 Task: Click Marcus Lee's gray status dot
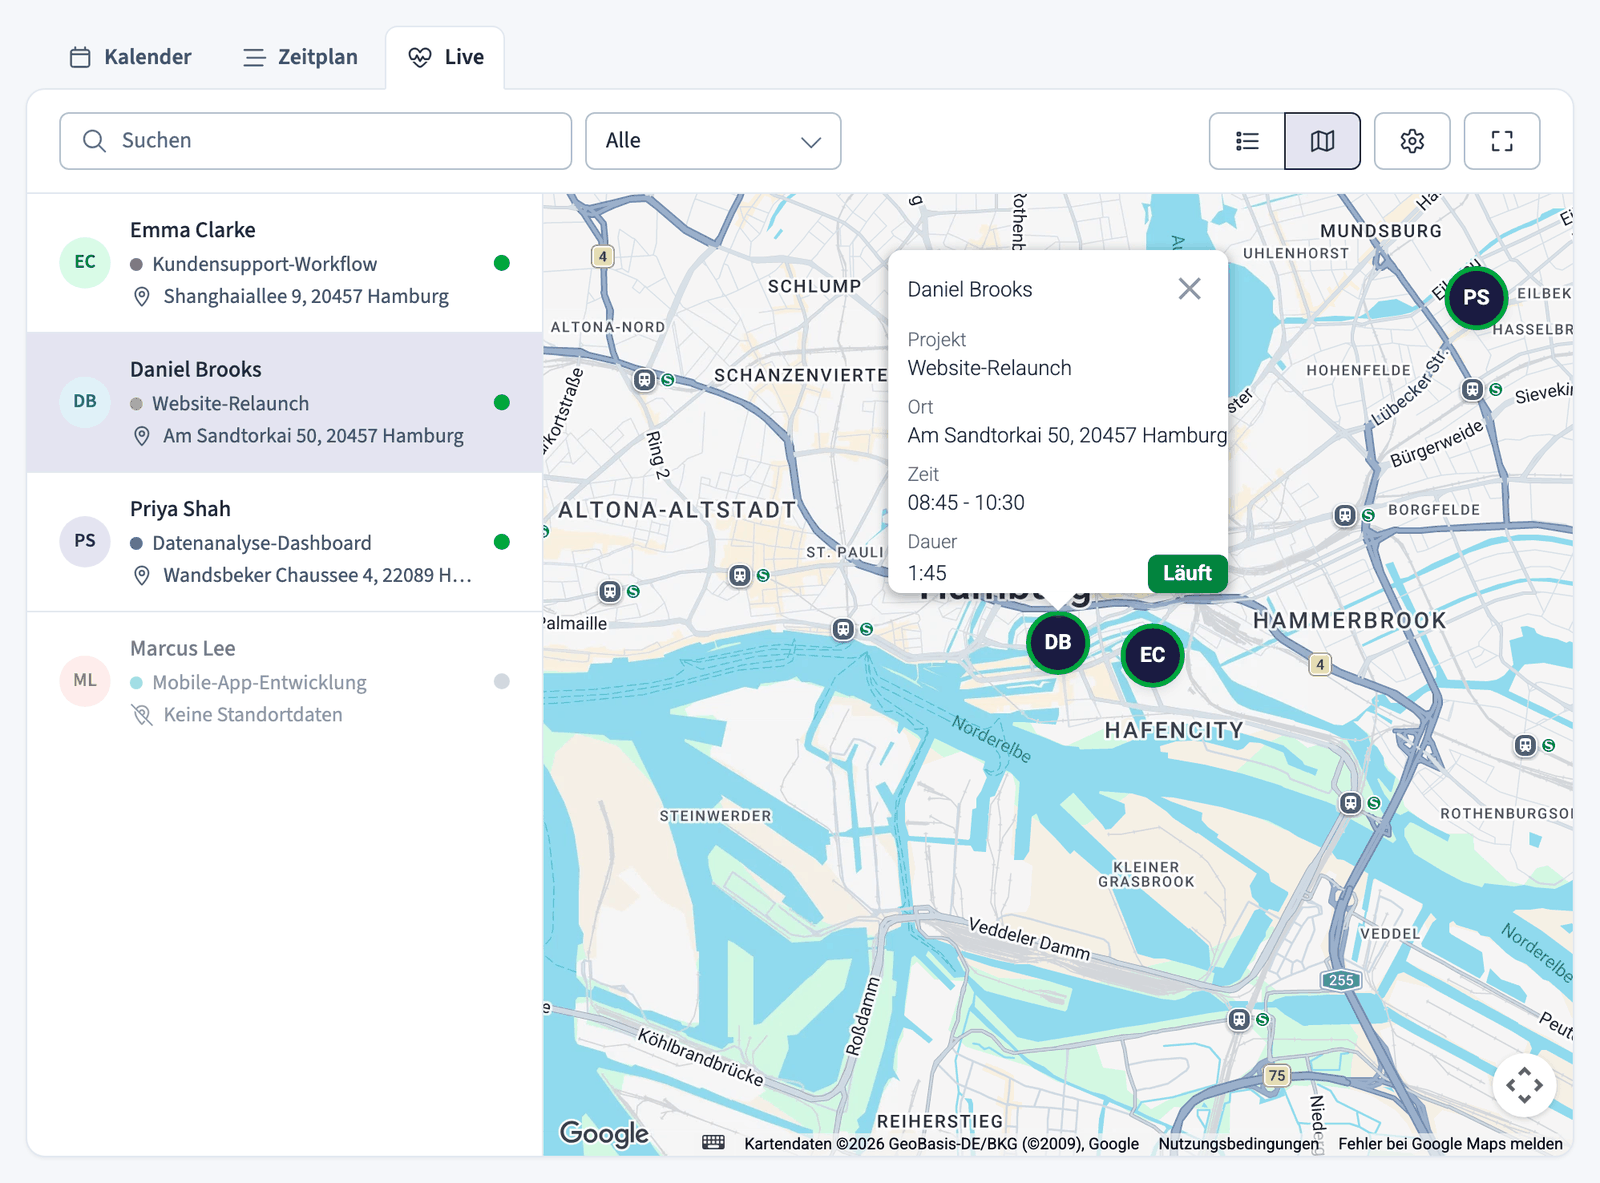502,681
